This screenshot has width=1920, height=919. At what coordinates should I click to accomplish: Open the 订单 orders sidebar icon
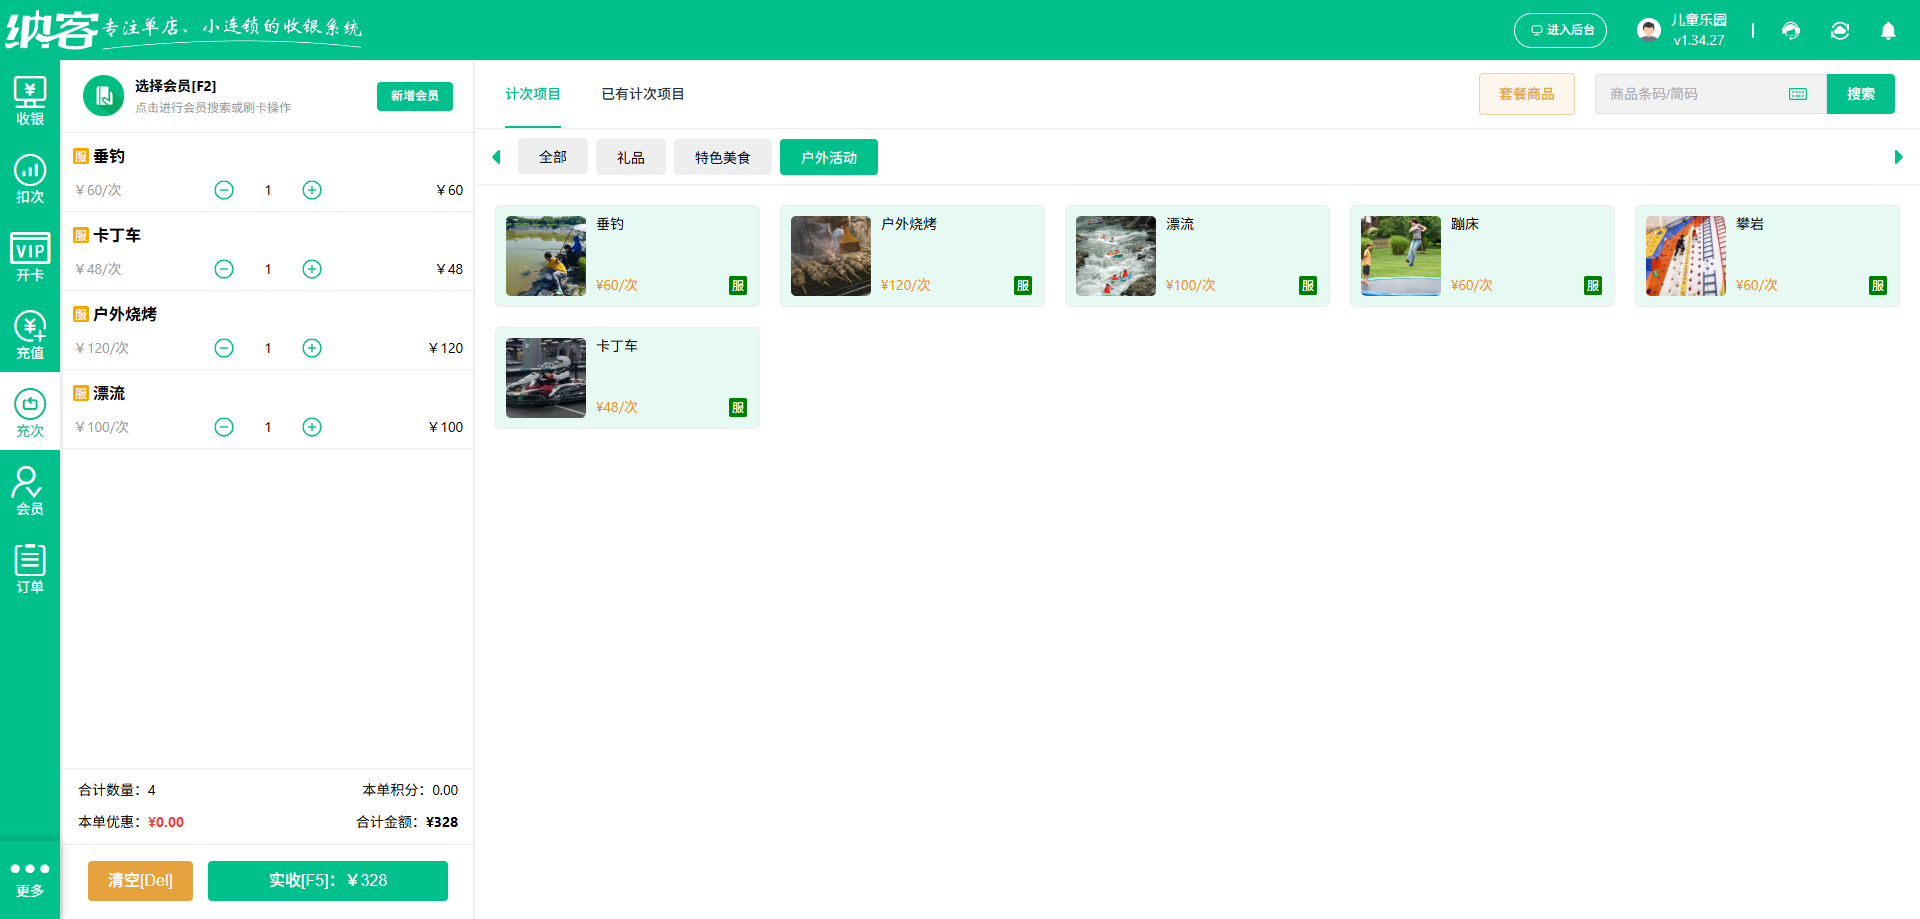point(30,569)
